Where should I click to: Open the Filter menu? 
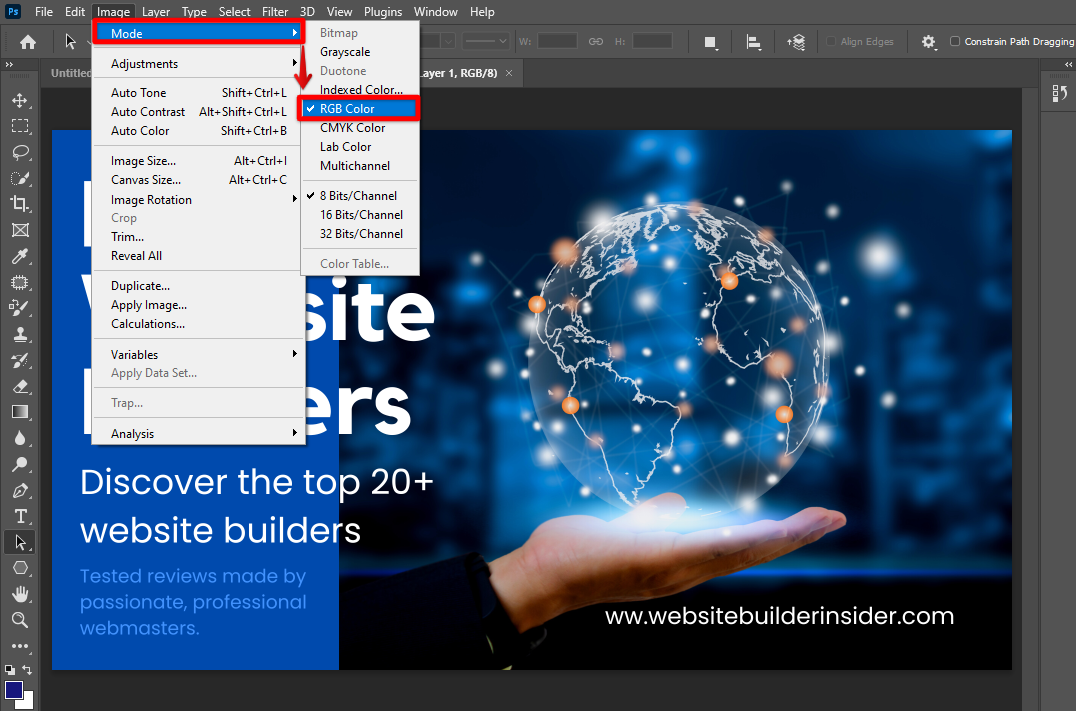[x=275, y=12]
